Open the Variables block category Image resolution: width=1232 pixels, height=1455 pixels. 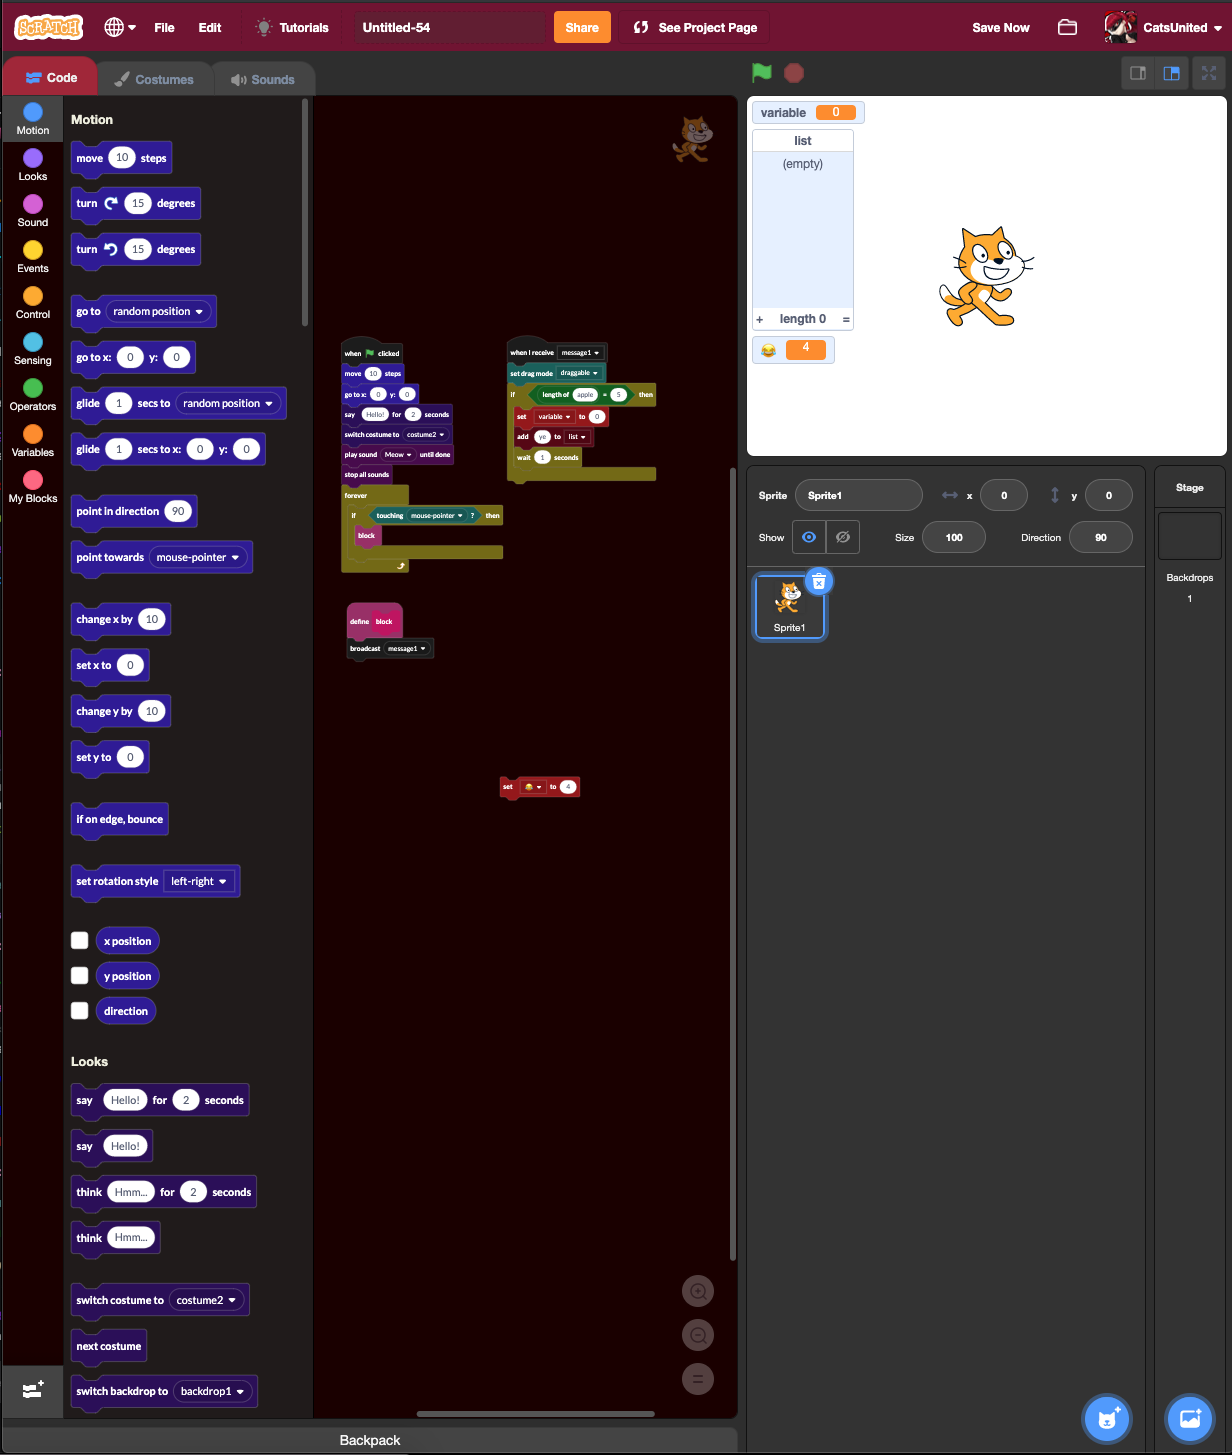[x=32, y=439]
